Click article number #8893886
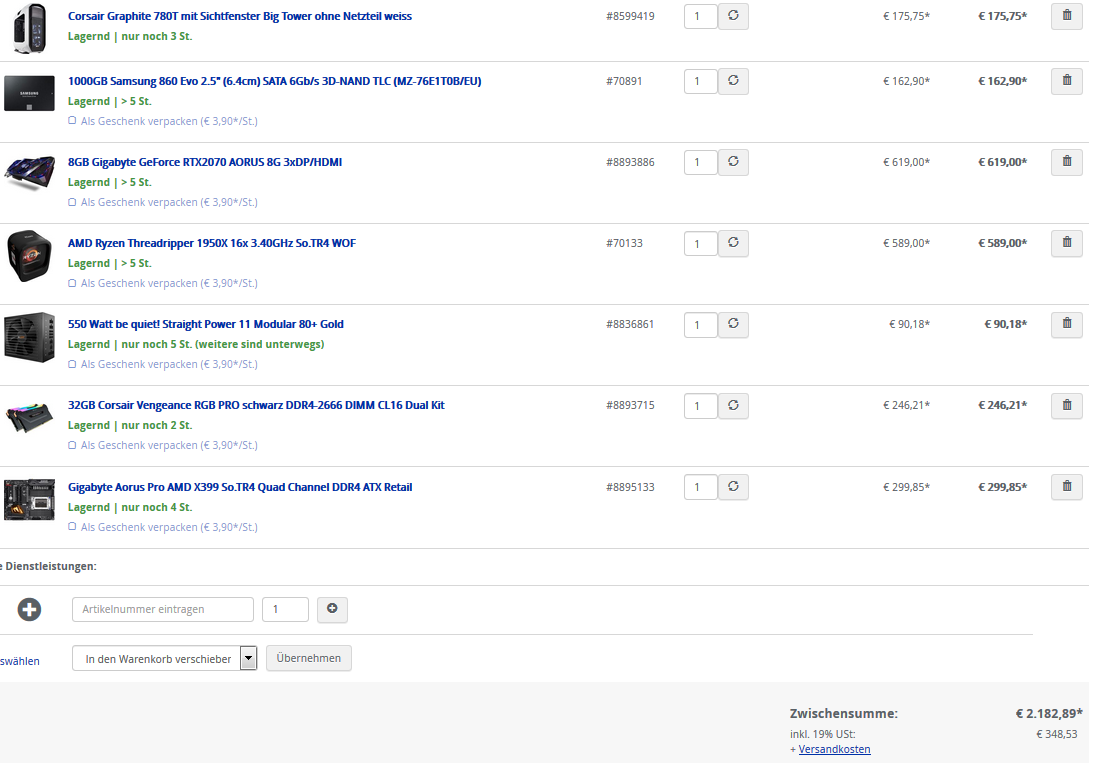 (630, 162)
